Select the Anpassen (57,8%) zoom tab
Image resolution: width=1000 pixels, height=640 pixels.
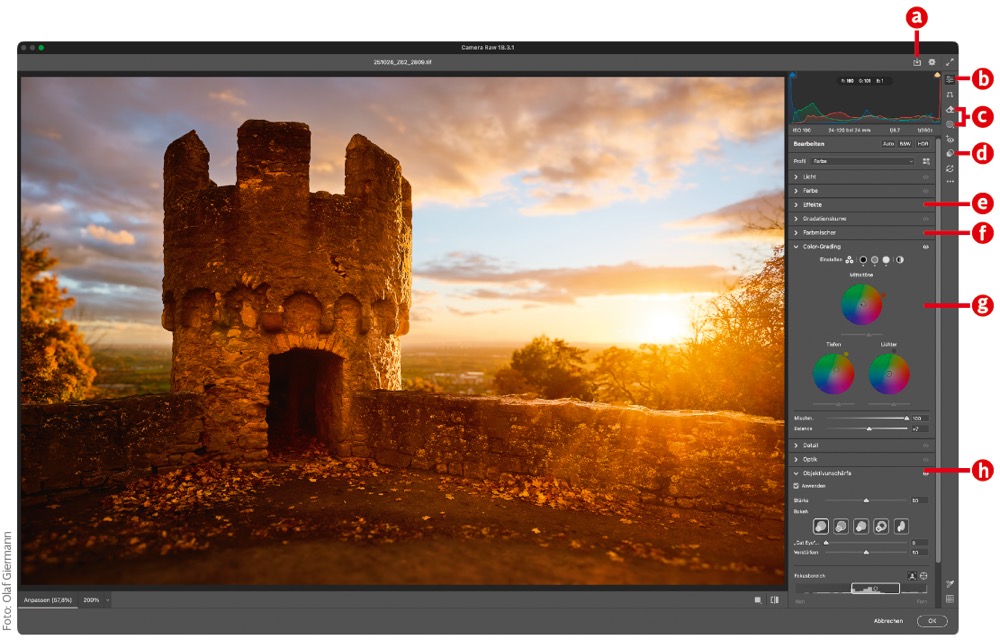[48, 600]
